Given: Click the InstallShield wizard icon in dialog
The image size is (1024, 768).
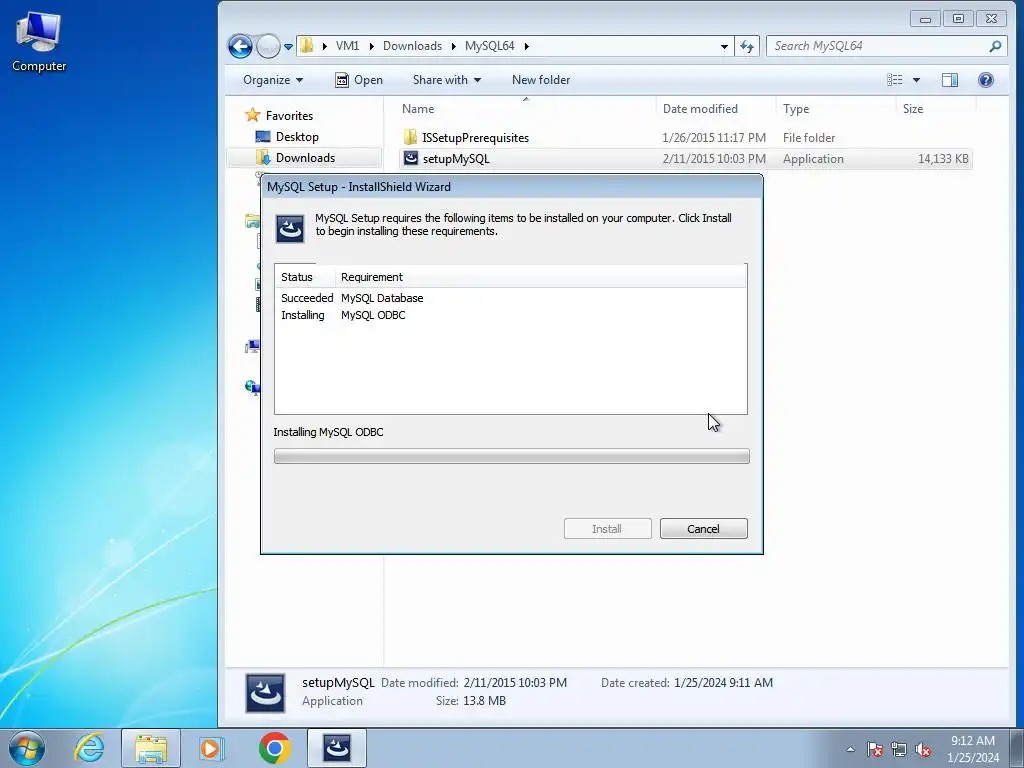Looking at the screenshot, I should point(290,229).
